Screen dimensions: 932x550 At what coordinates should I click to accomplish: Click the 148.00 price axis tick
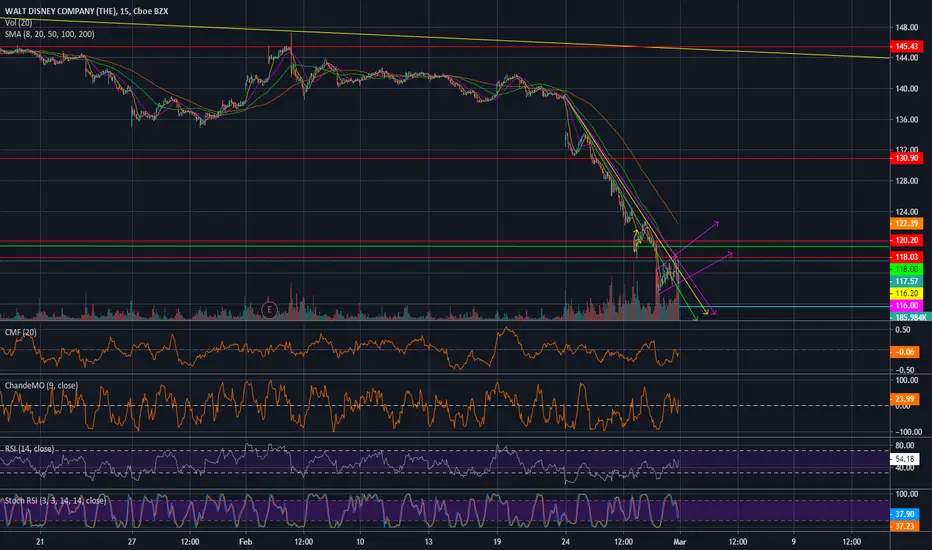pyautogui.click(x=907, y=27)
